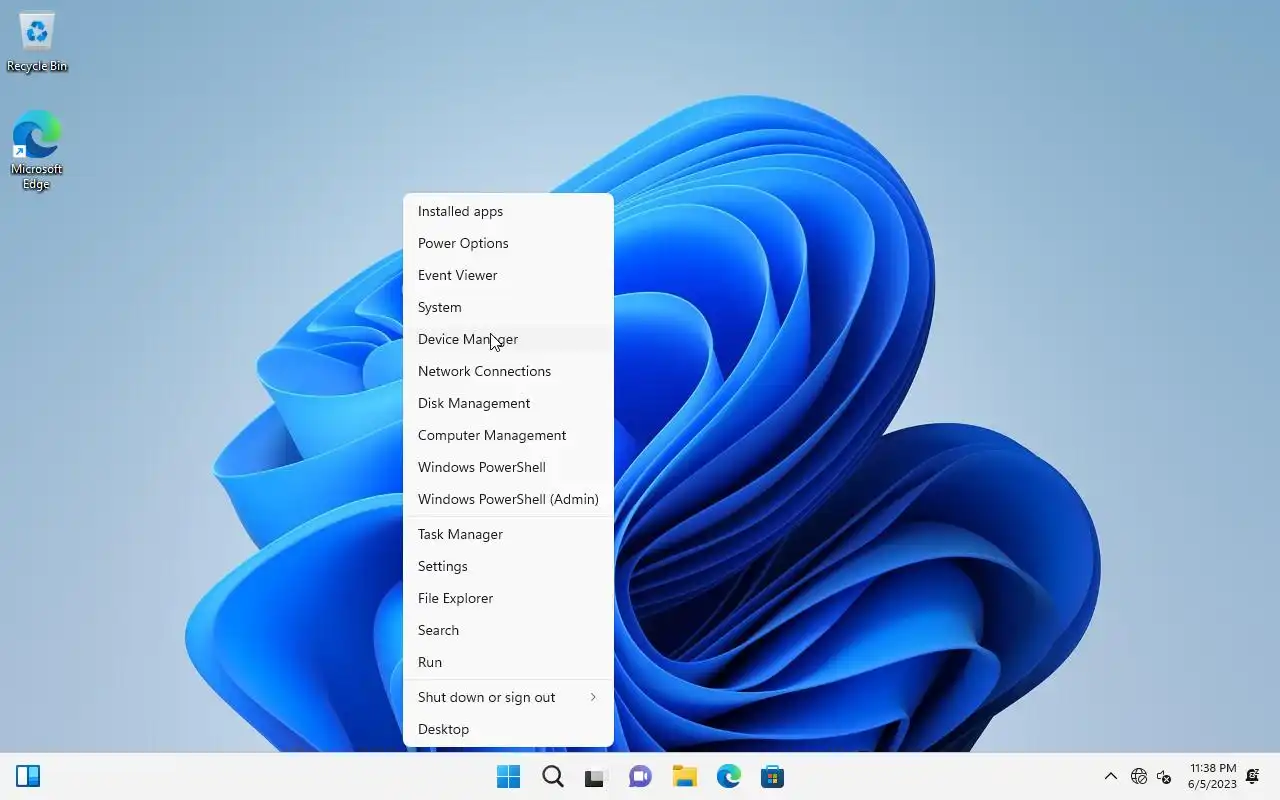Open taskbar Search magnifier

click(x=552, y=776)
